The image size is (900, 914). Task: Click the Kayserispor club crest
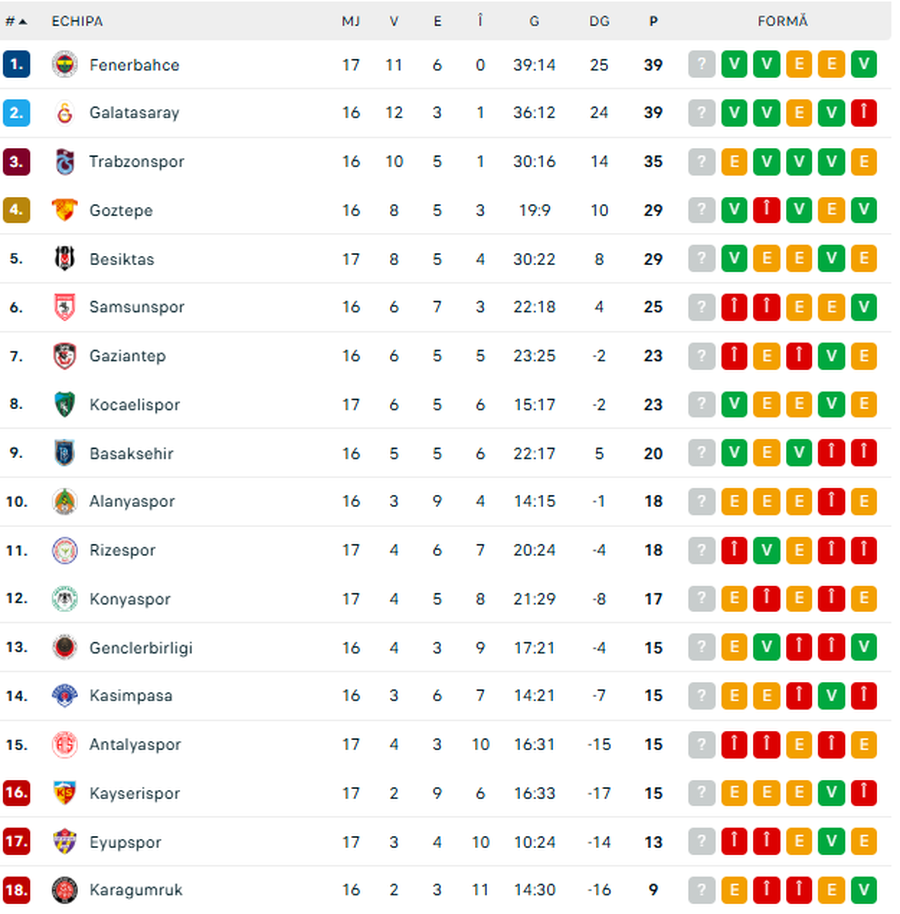pos(63,793)
